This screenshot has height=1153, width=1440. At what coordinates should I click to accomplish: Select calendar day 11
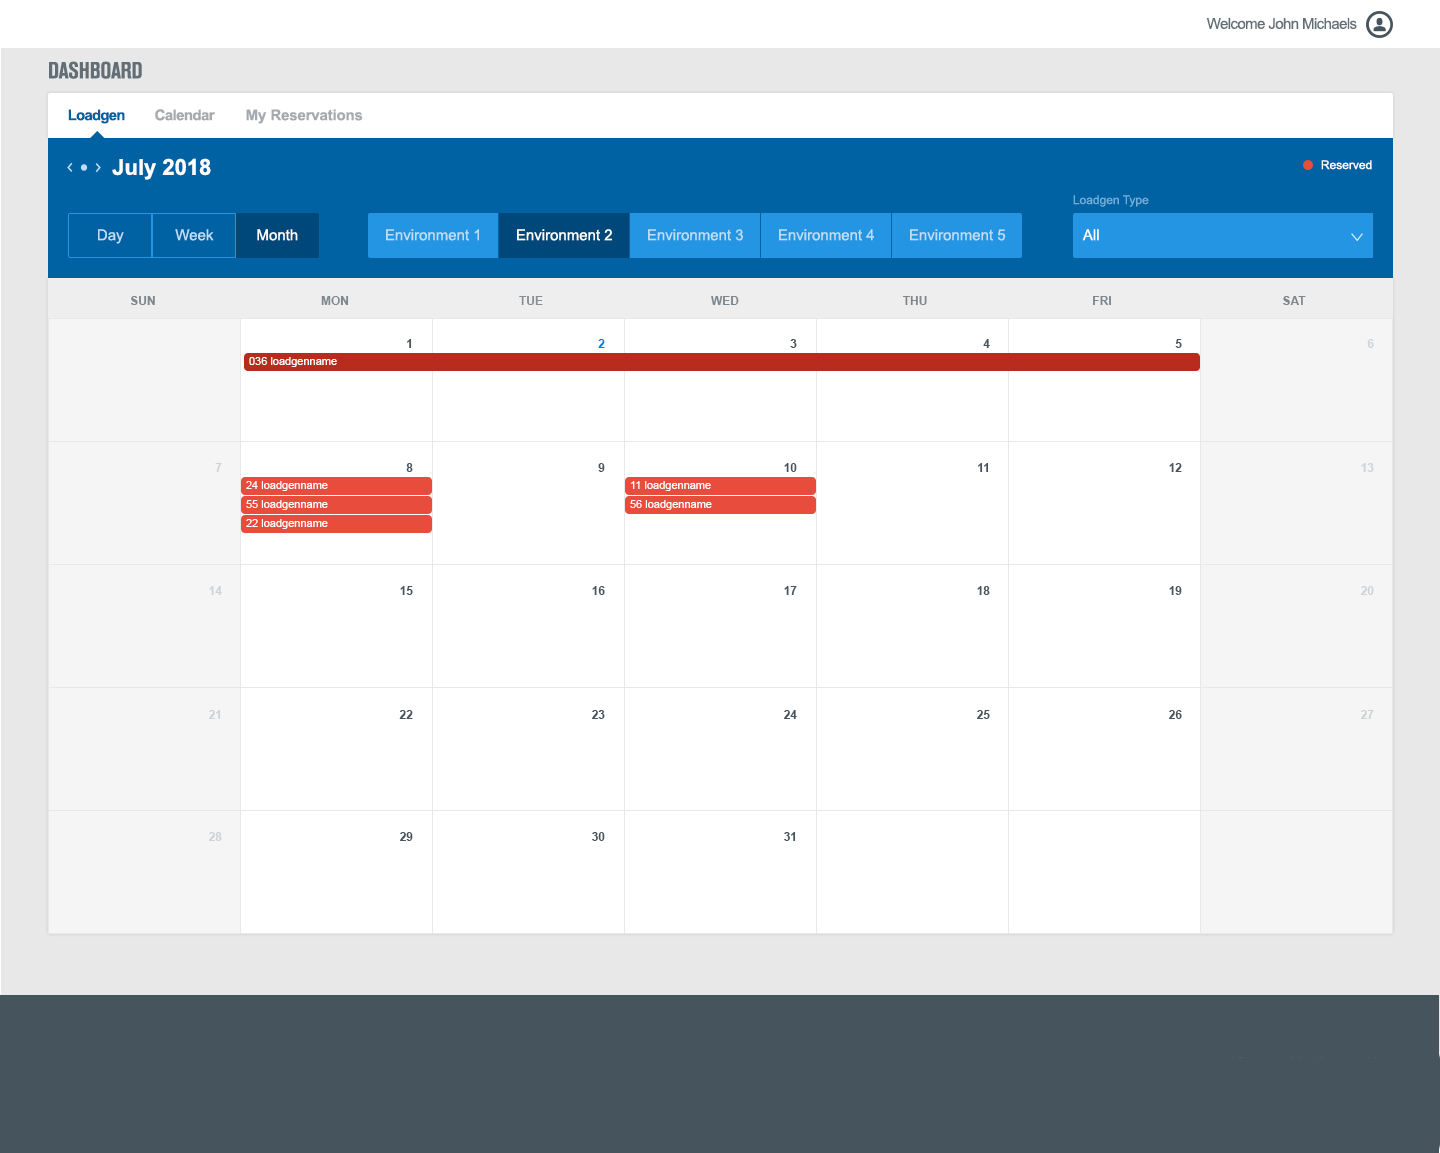[983, 468]
